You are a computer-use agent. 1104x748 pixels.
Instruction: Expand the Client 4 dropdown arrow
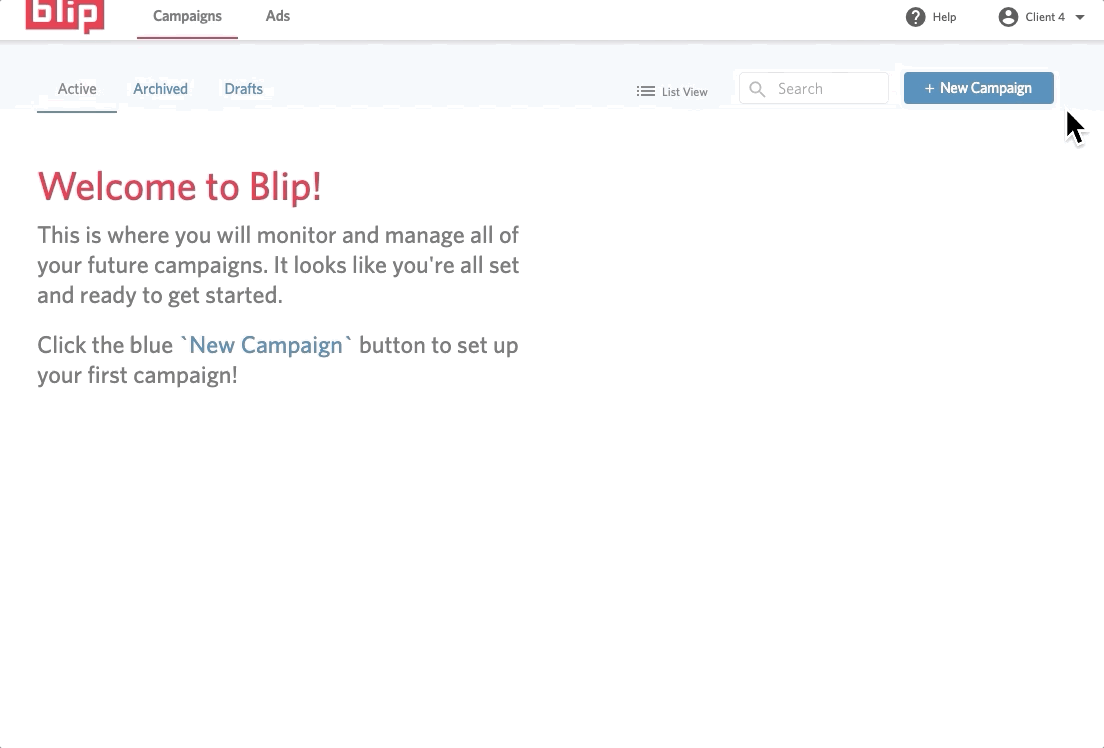(x=1079, y=17)
